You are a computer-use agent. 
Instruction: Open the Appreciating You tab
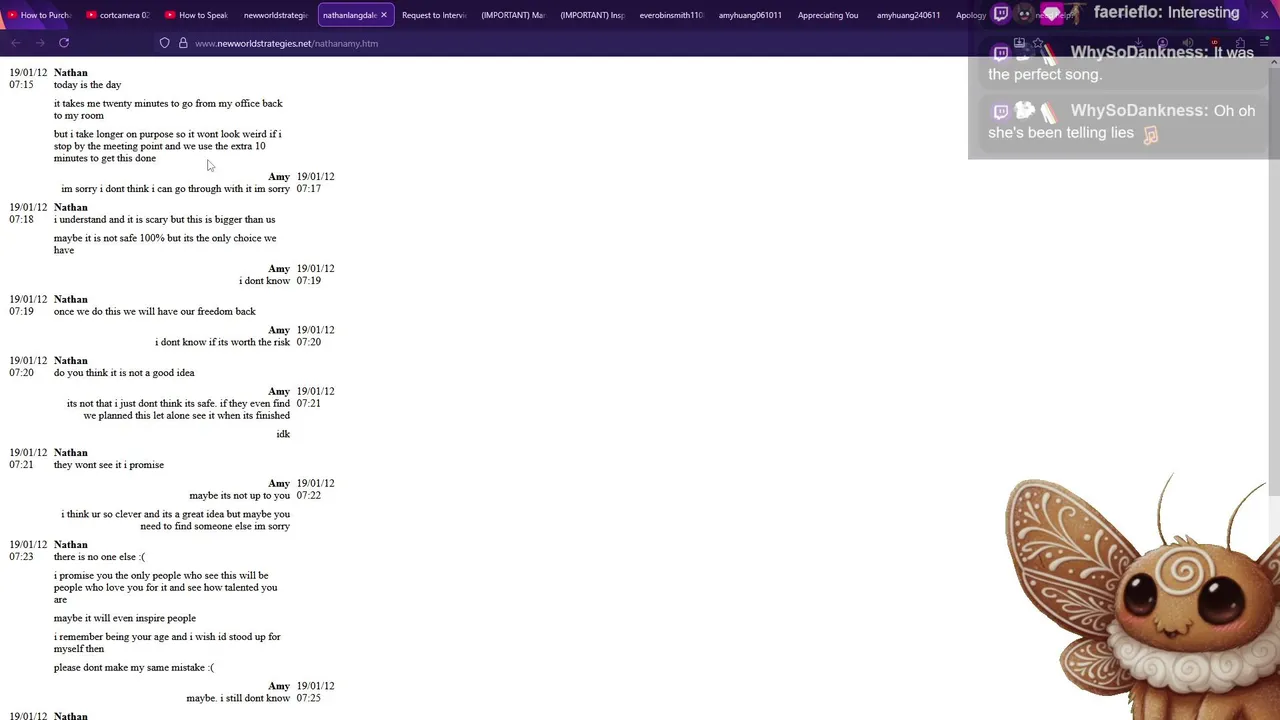[828, 15]
